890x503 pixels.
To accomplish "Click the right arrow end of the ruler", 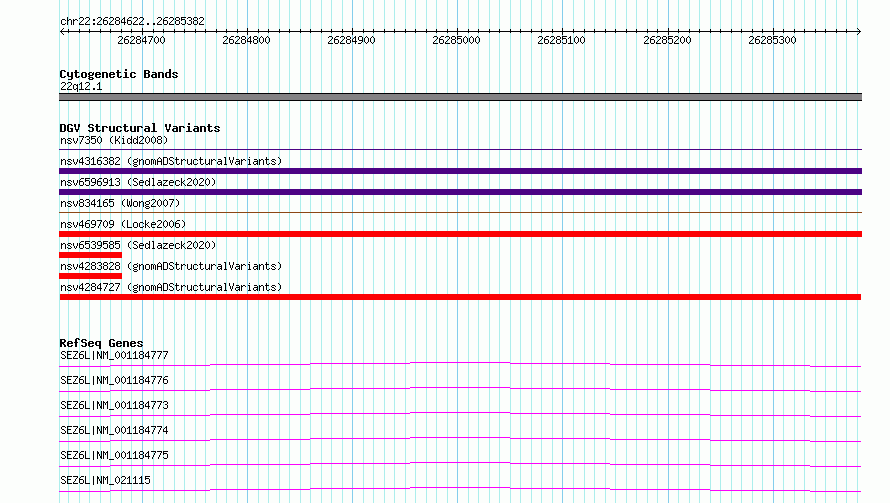I will (x=859, y=32).
